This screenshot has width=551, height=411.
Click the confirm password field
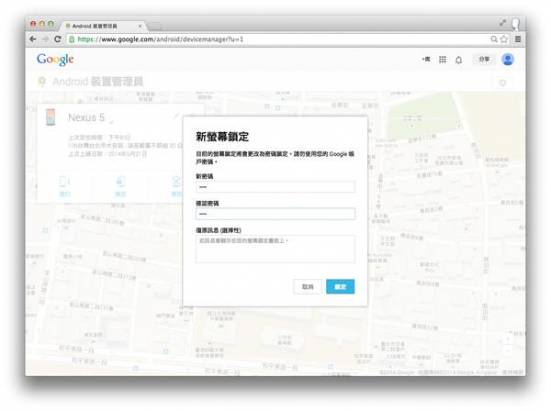[x=275, y=214]
